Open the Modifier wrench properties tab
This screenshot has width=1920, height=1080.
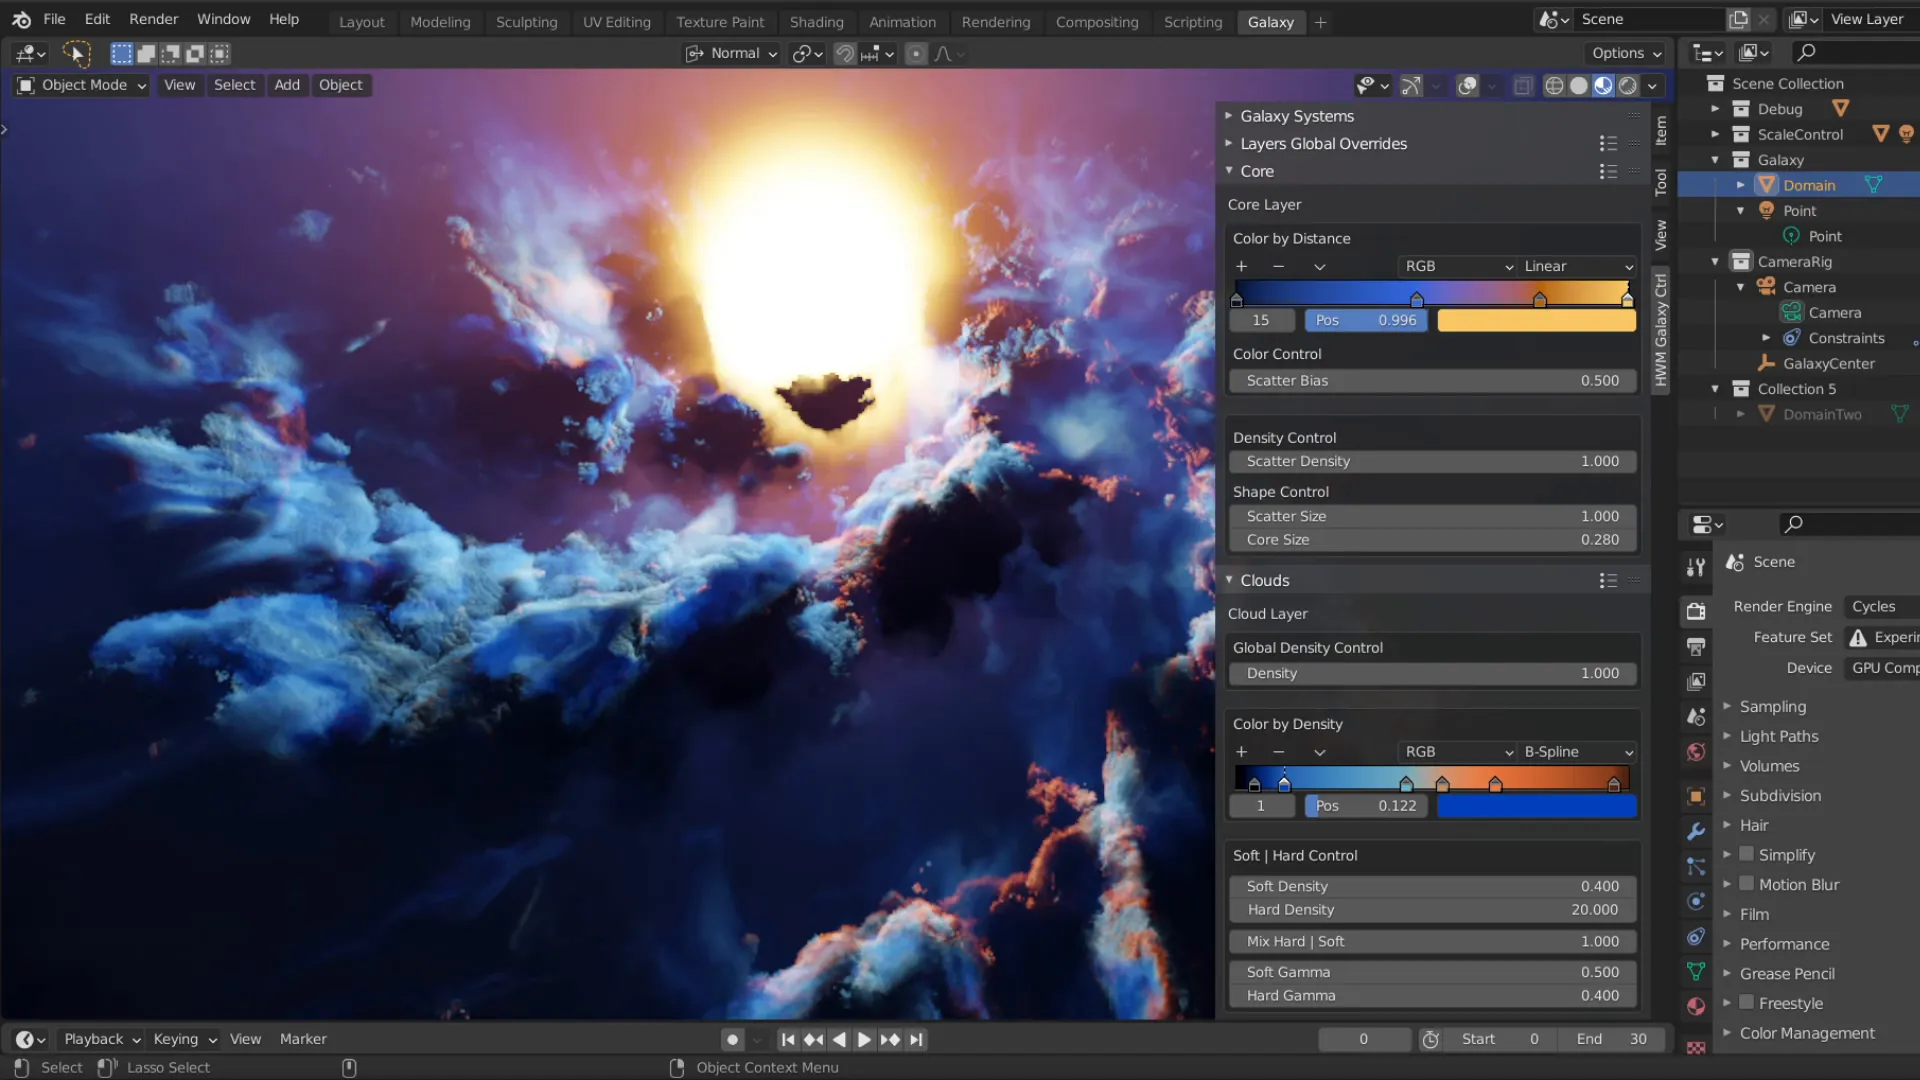[1696, 831]
